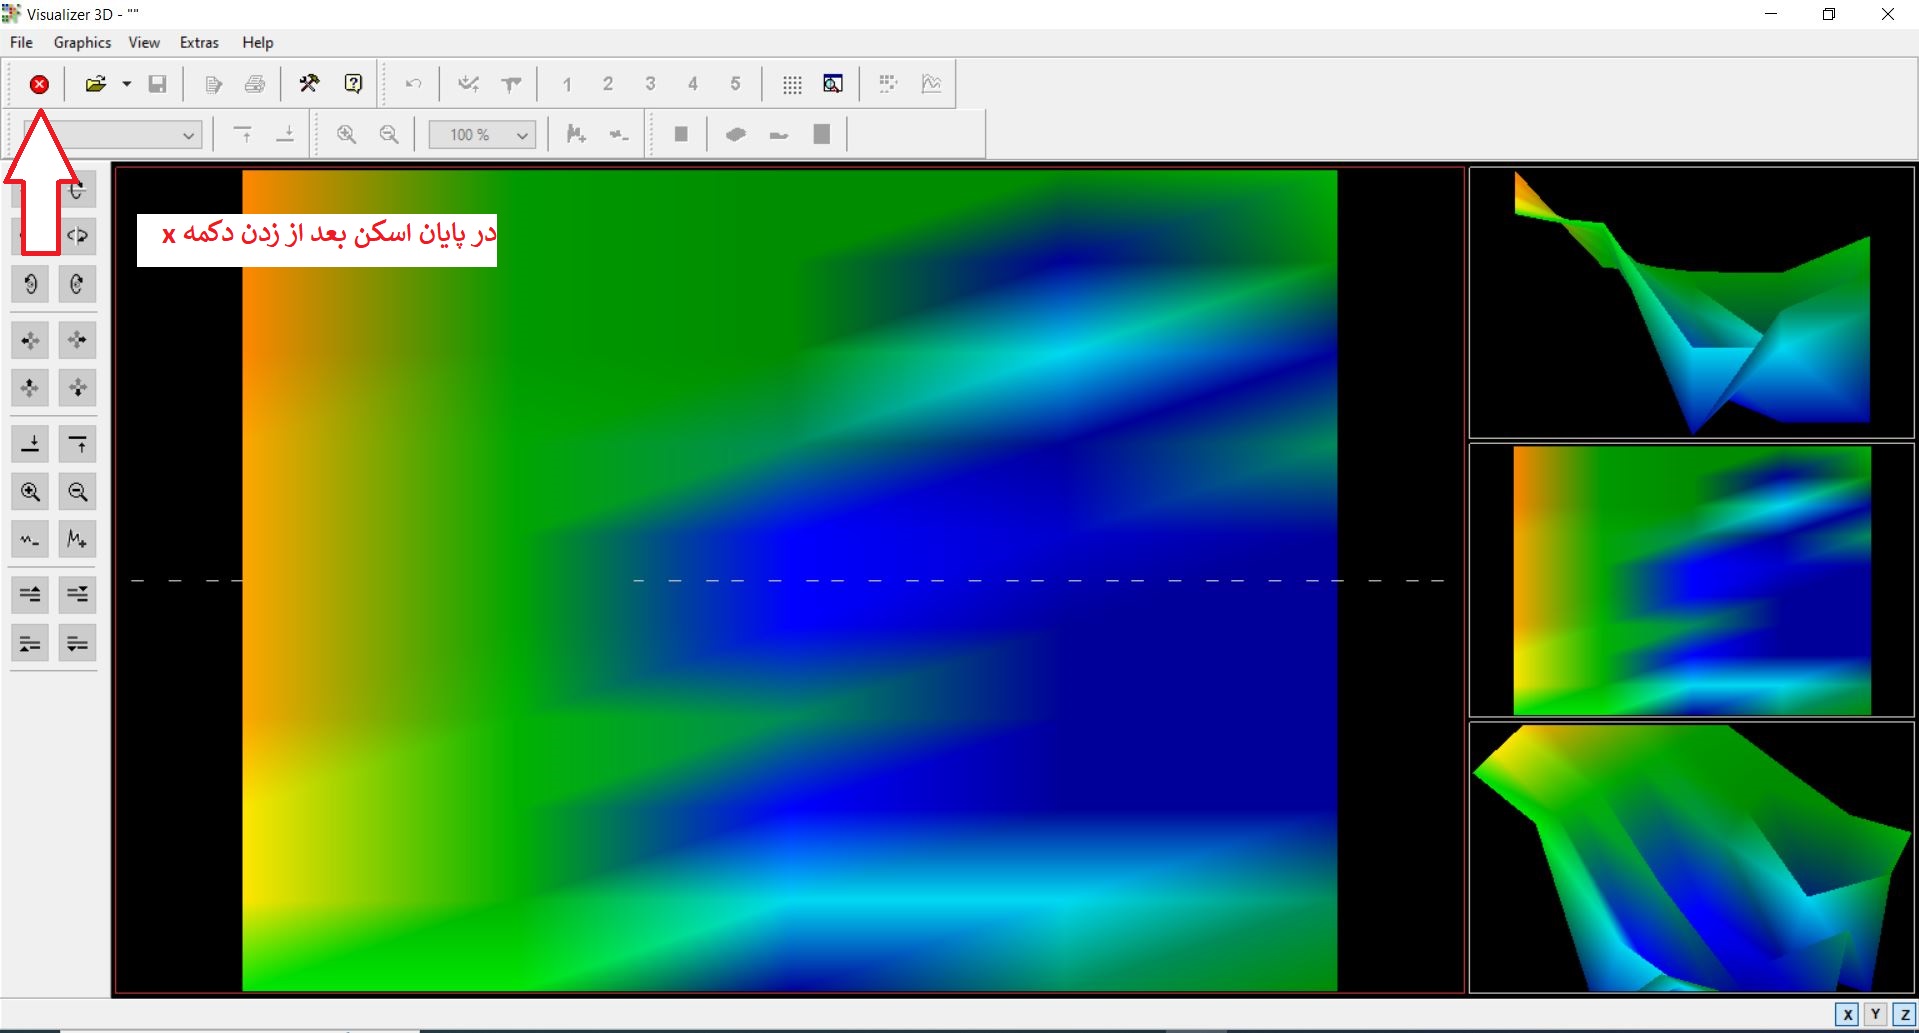Expand the 100 % zoom dropdown
The image size is (1919, 1033).
[x=522, y=135]
